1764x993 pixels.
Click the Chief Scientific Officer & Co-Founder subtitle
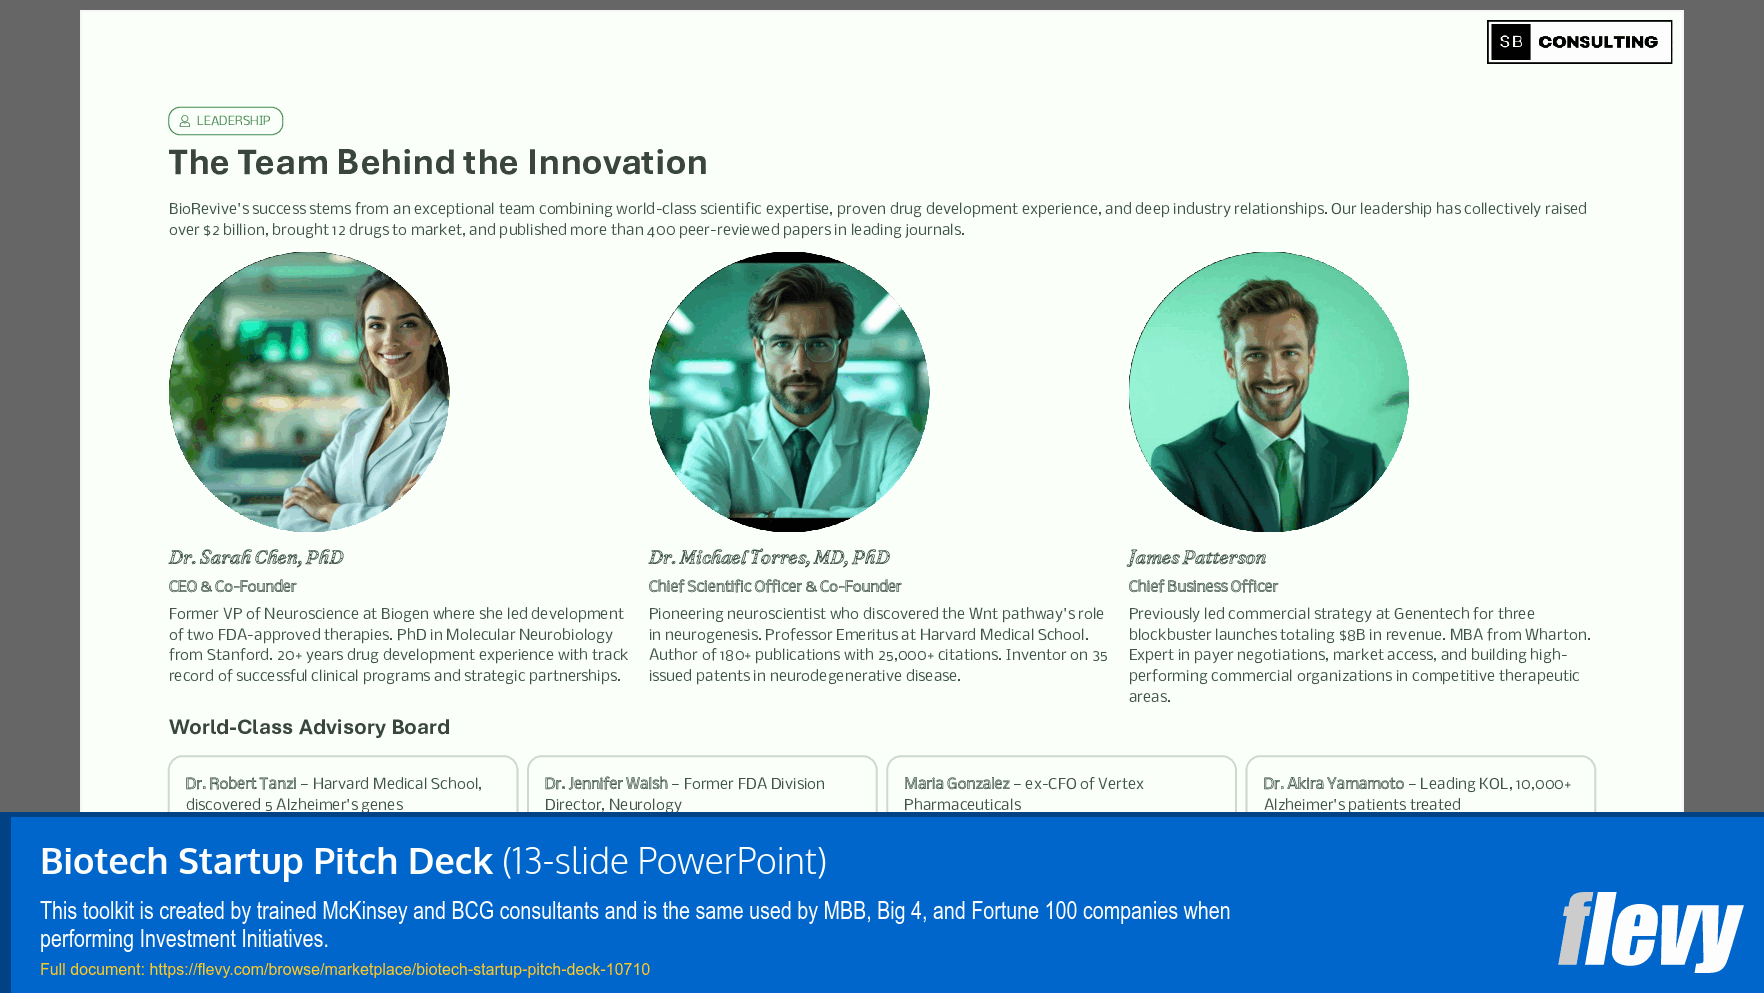coord(775,586)
